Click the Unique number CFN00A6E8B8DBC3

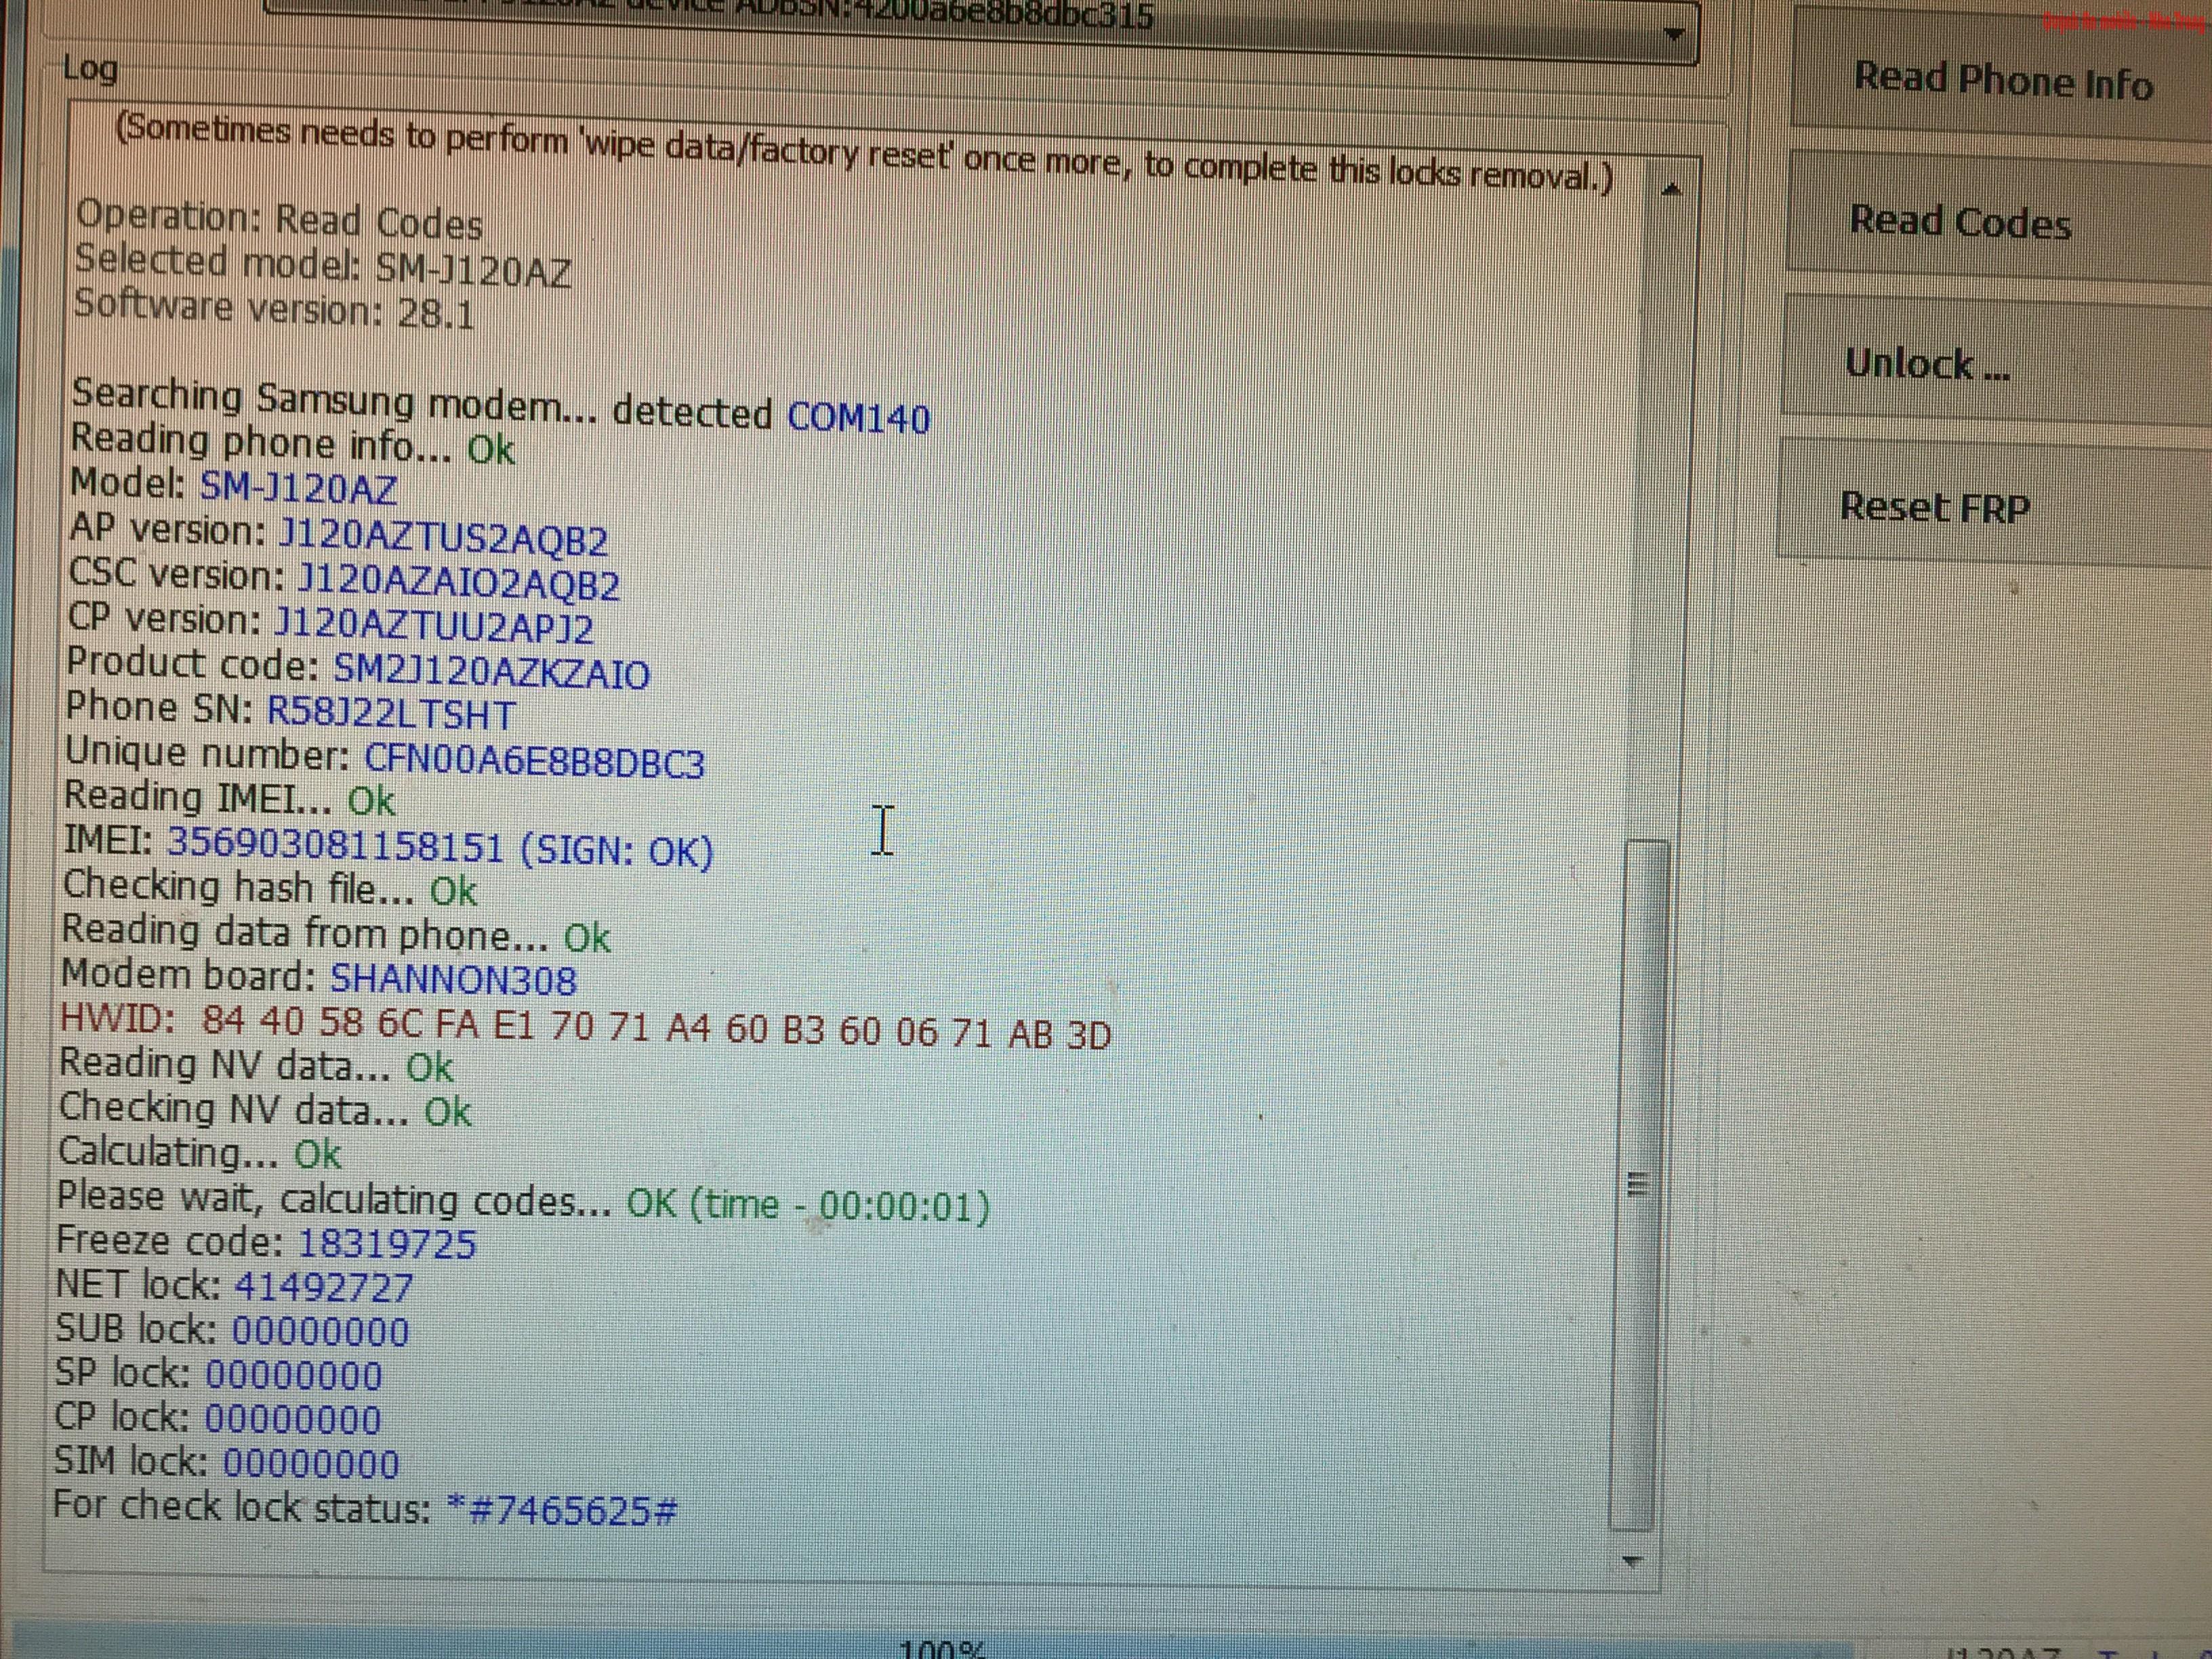click(534, 761)
